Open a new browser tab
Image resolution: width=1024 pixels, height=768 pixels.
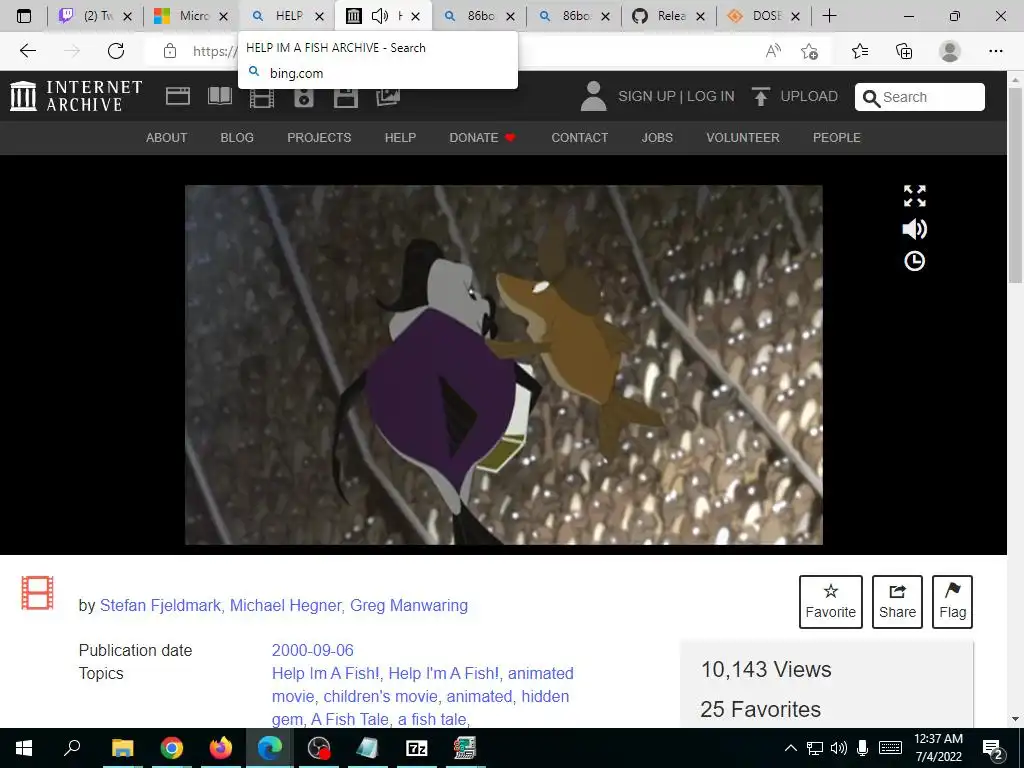point(829,16)
